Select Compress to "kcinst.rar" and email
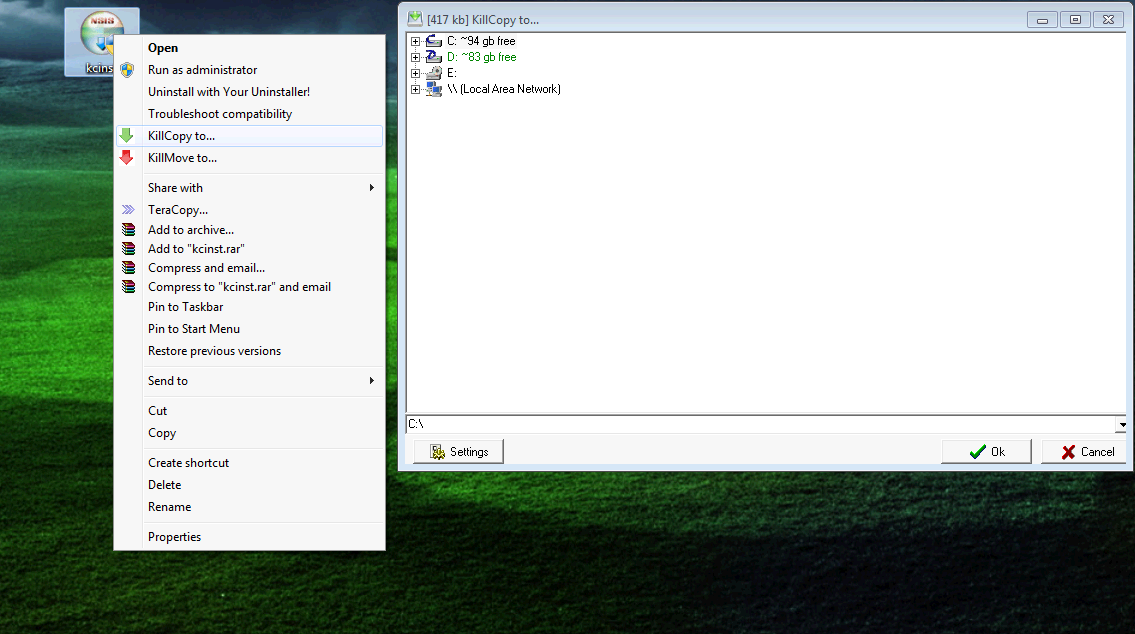Image resolution: width=1135 pixels, height=634 pixels. (x=250, y=287)
